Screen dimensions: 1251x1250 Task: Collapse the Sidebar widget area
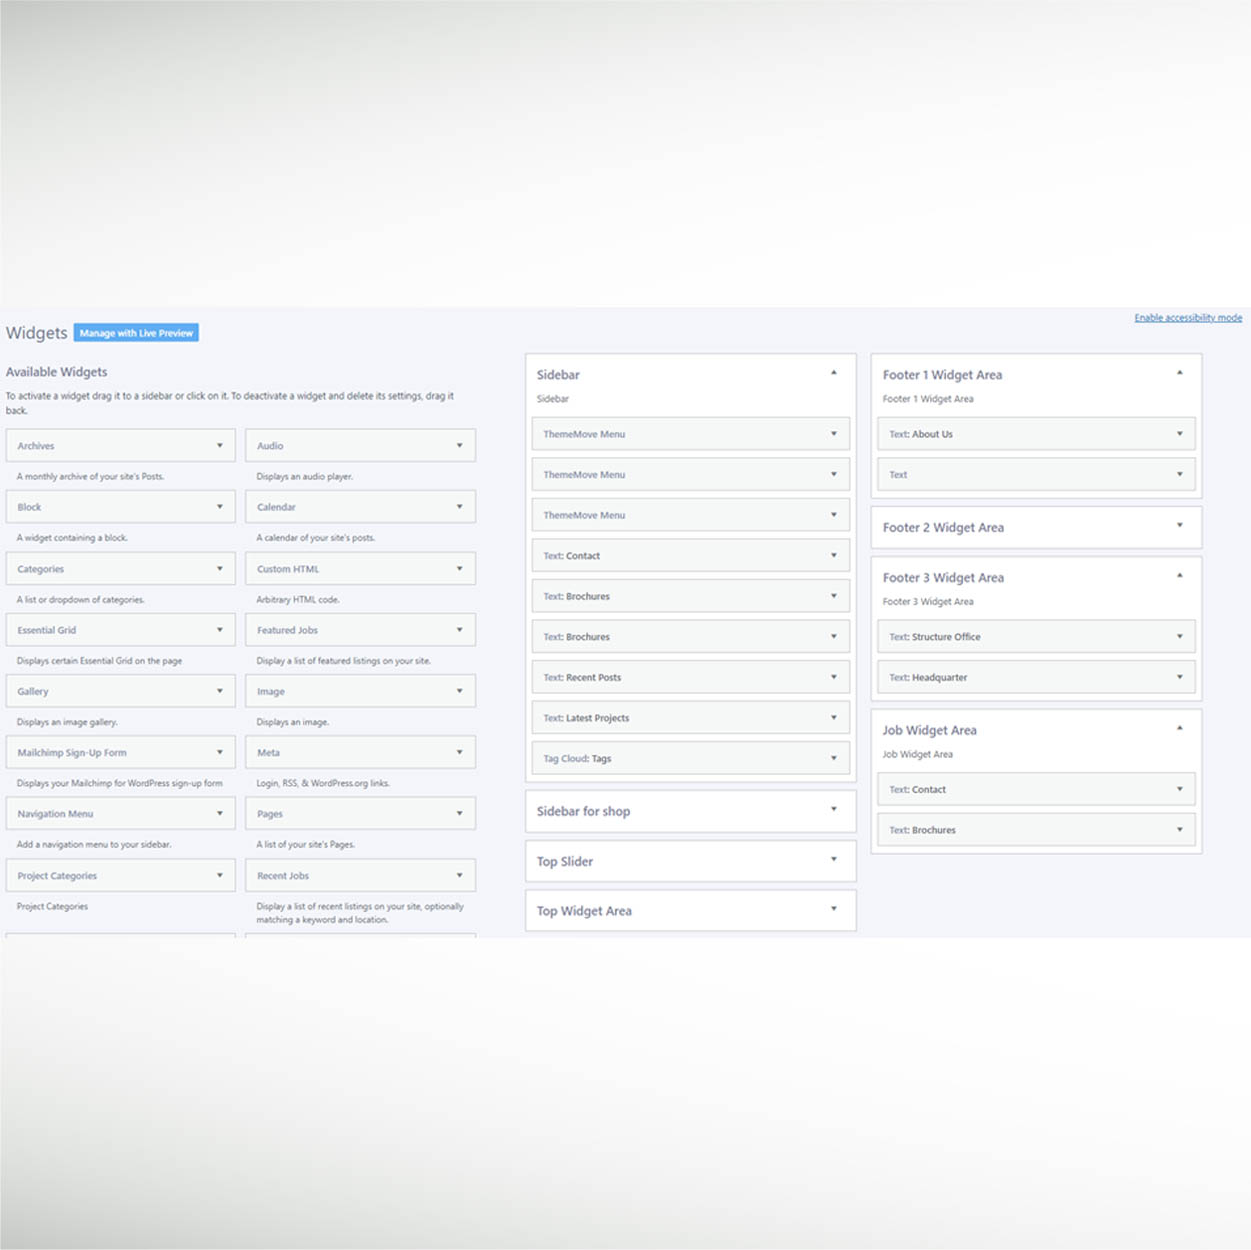point(833,373)
